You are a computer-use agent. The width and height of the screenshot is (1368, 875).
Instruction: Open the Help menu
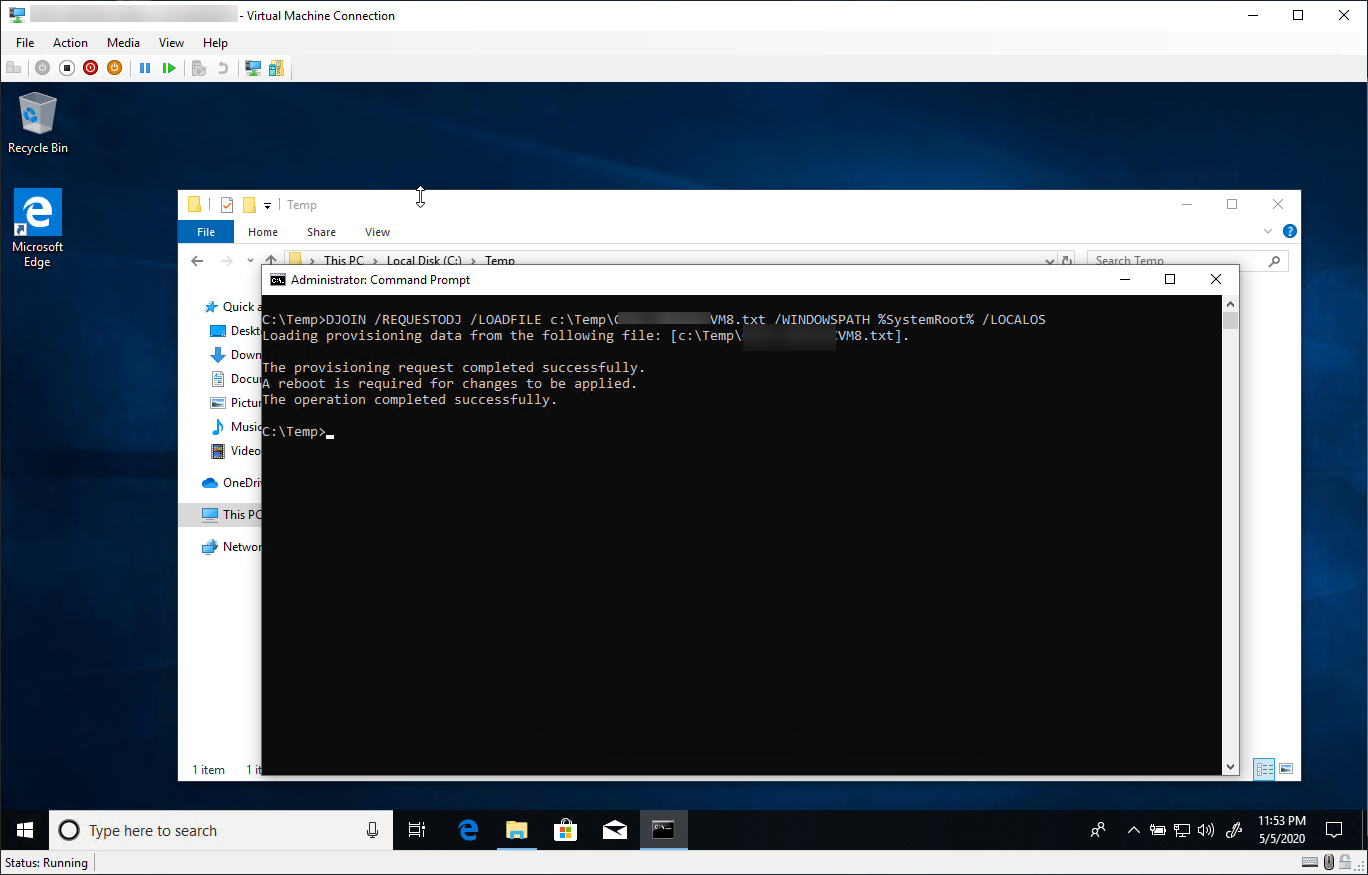[x=215, y=43]
